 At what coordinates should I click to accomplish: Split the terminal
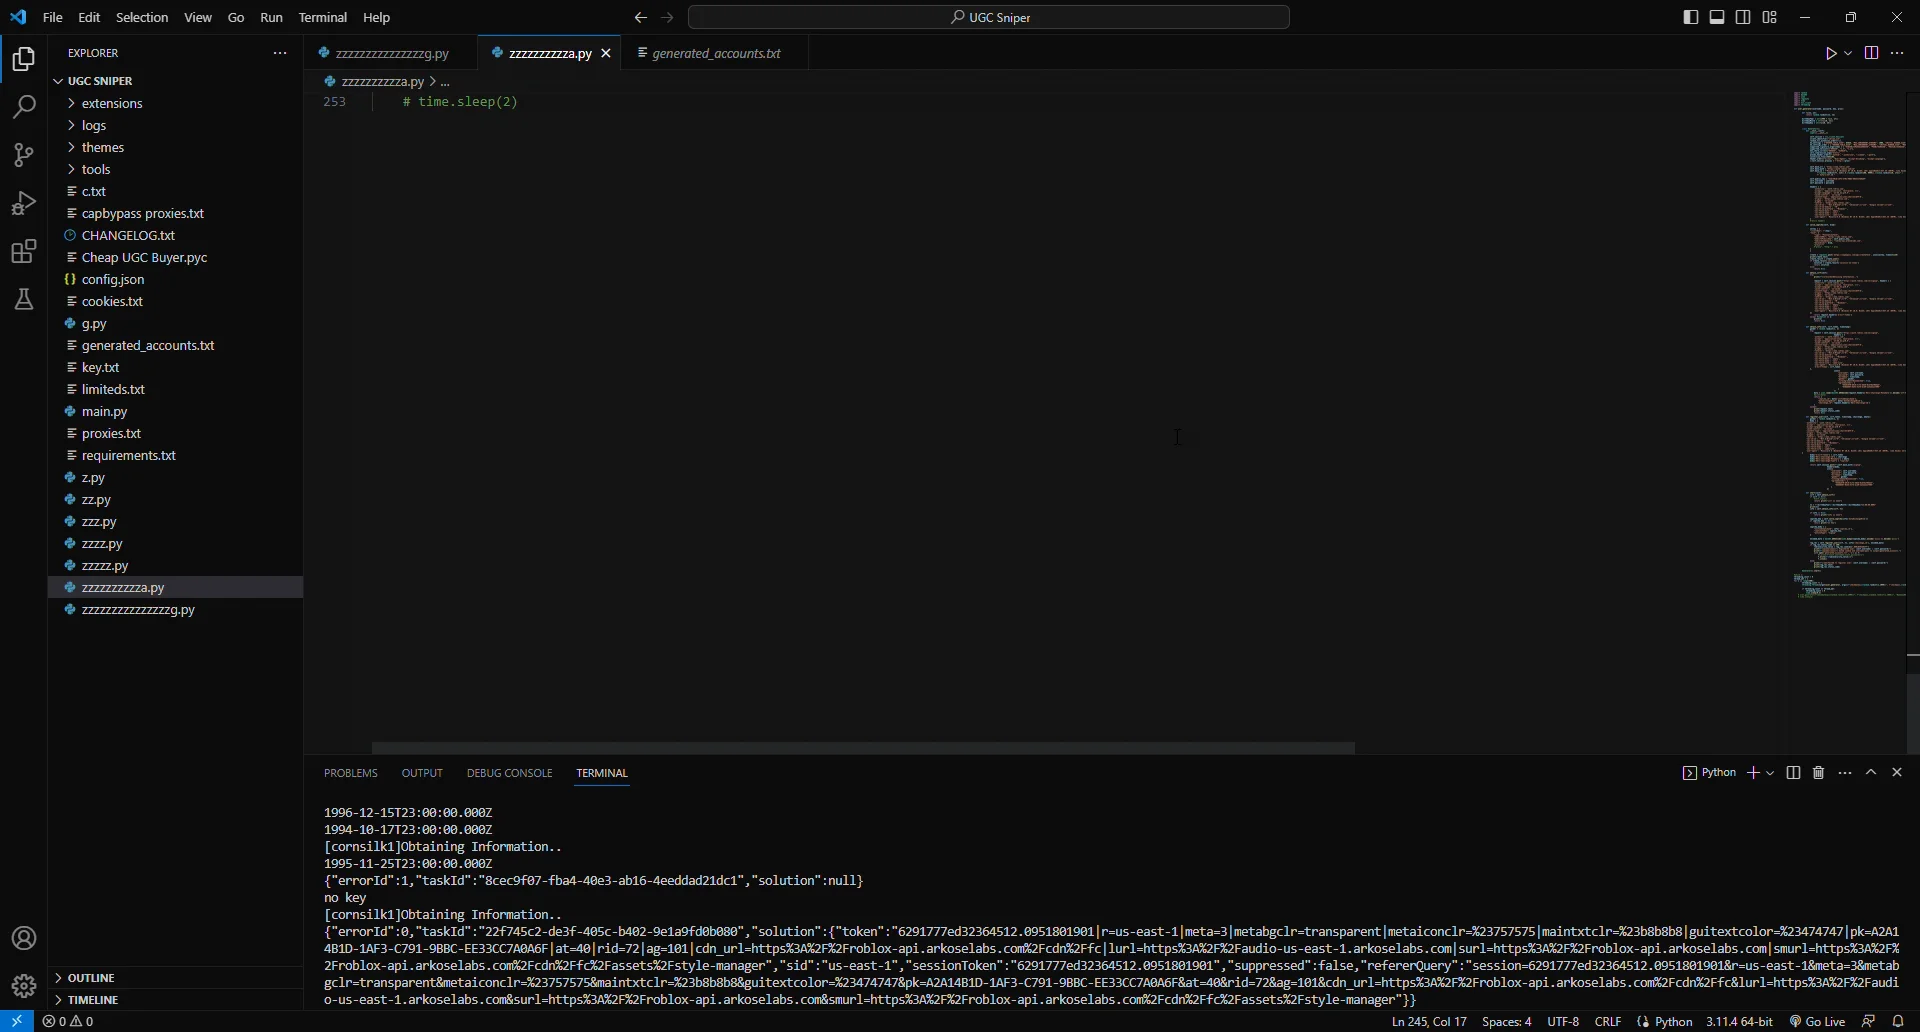coord(1793,773)
